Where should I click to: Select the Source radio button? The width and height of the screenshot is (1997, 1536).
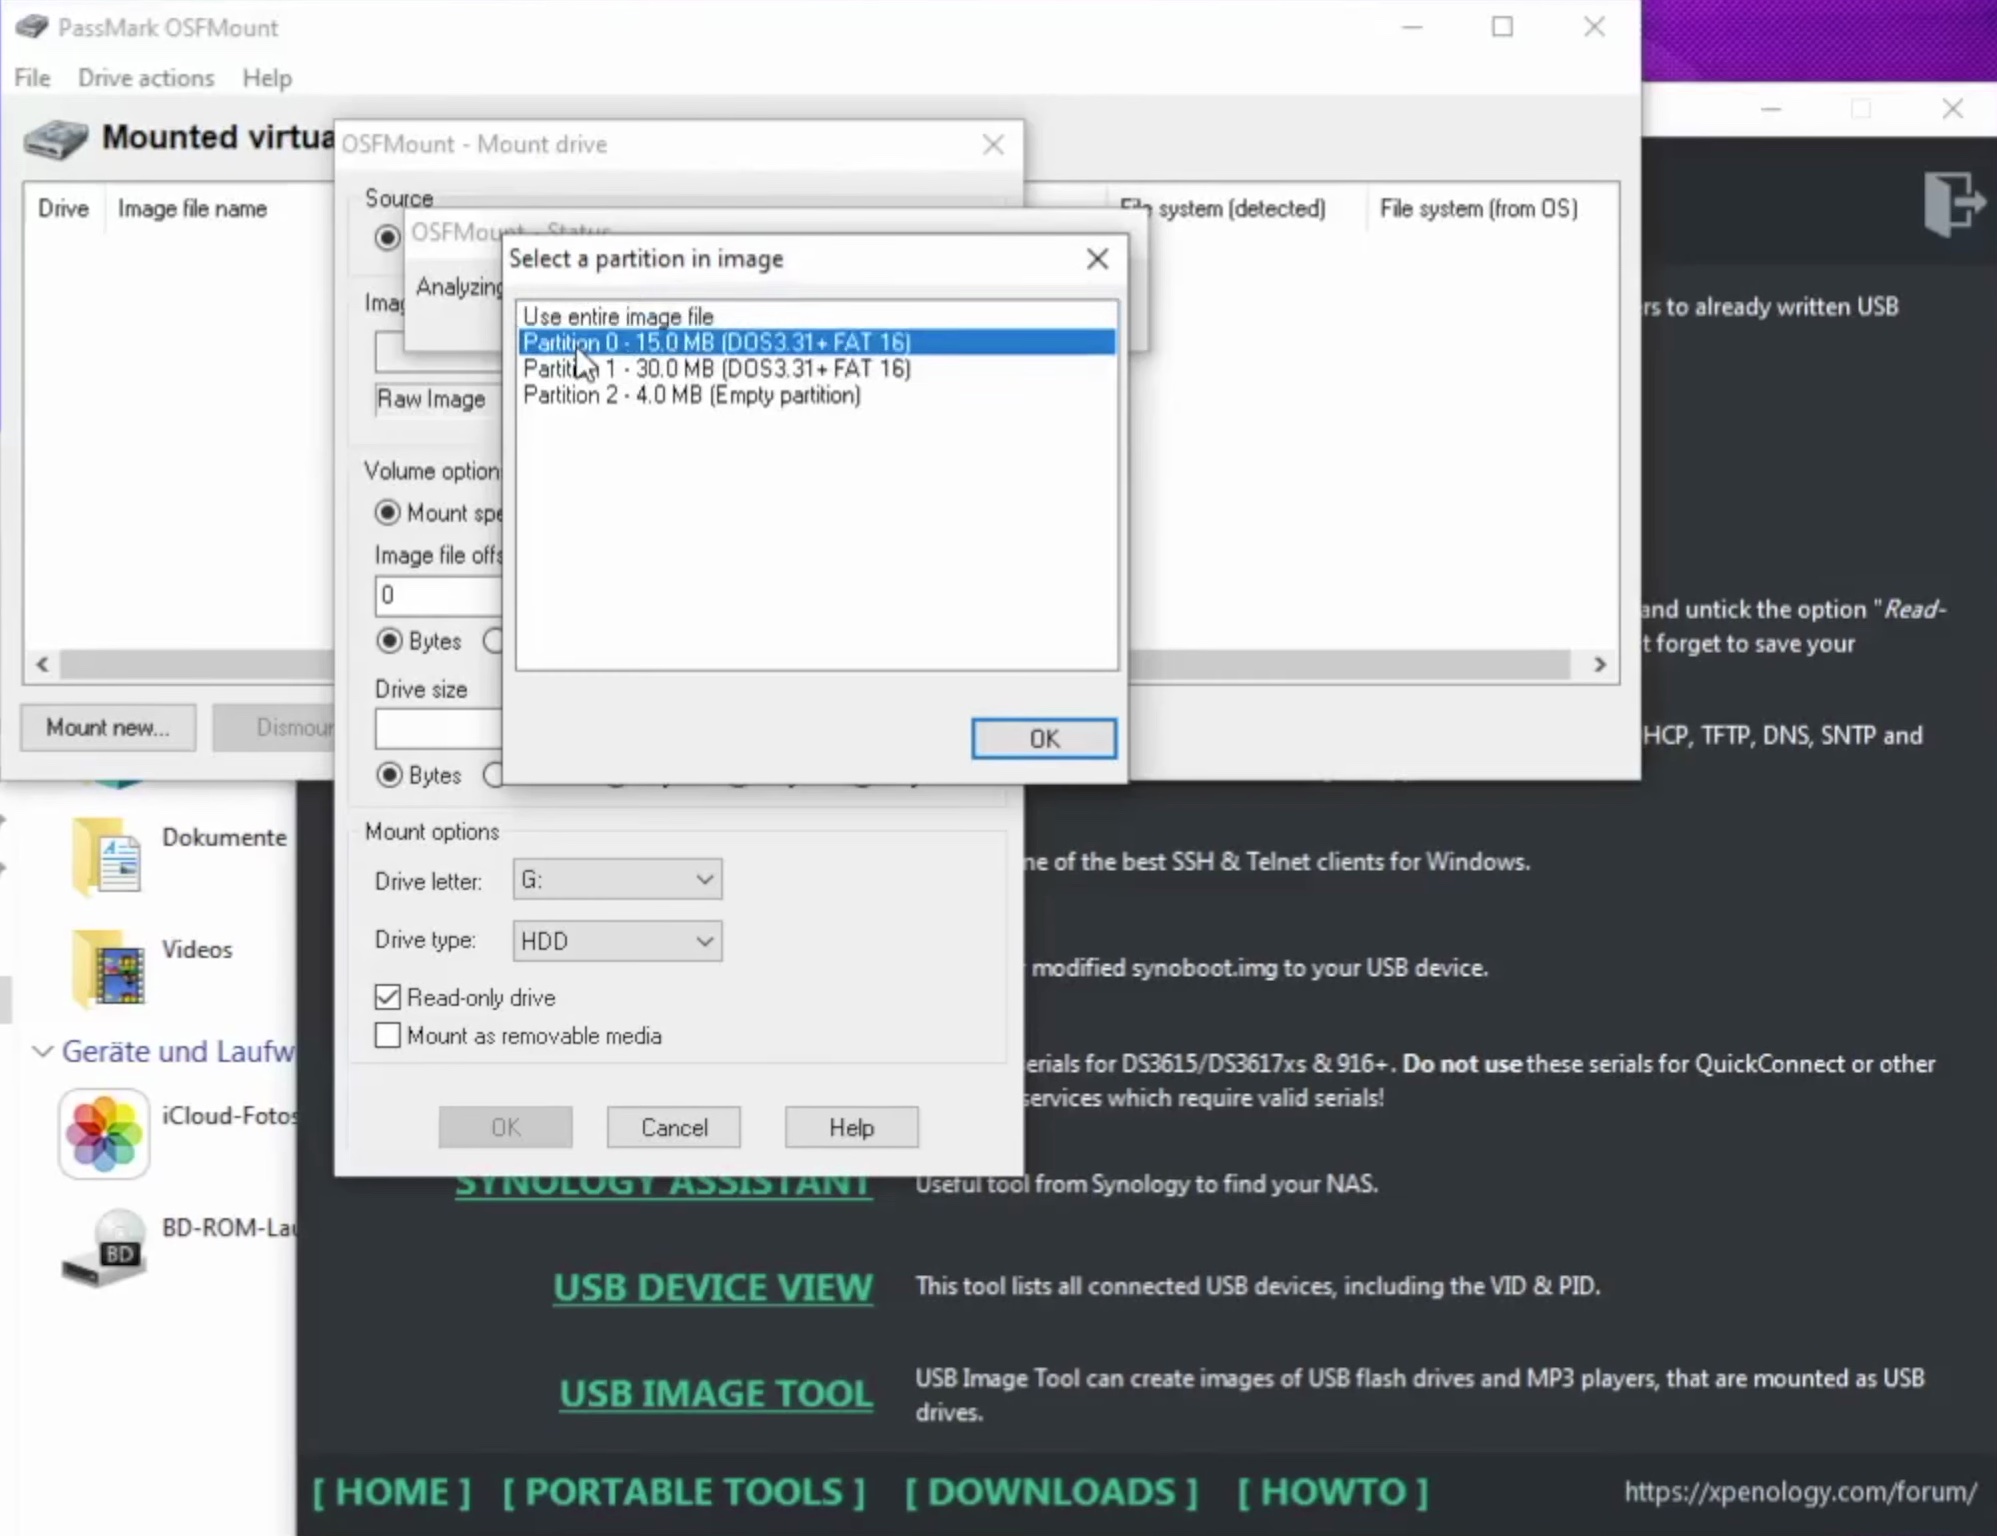387,237
